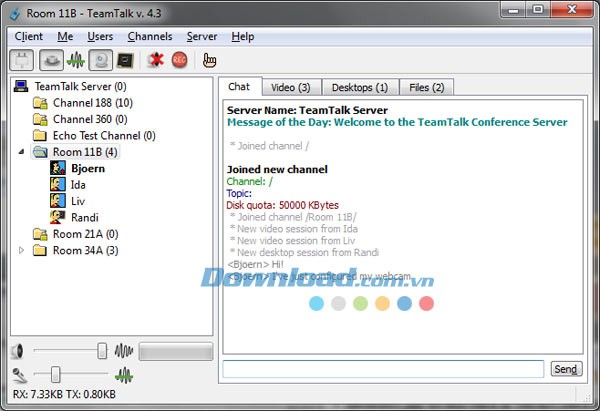Viewport: 600px width, 411px height.
Task: Click the microphone icon at bottom left
Action: point(17,374)
